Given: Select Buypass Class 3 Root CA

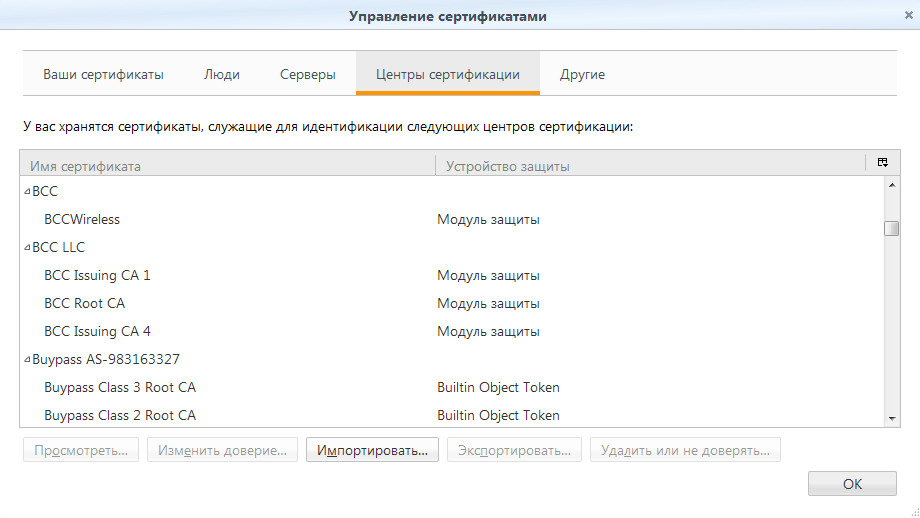Looking at the screenshot, I should pos(119,387).
